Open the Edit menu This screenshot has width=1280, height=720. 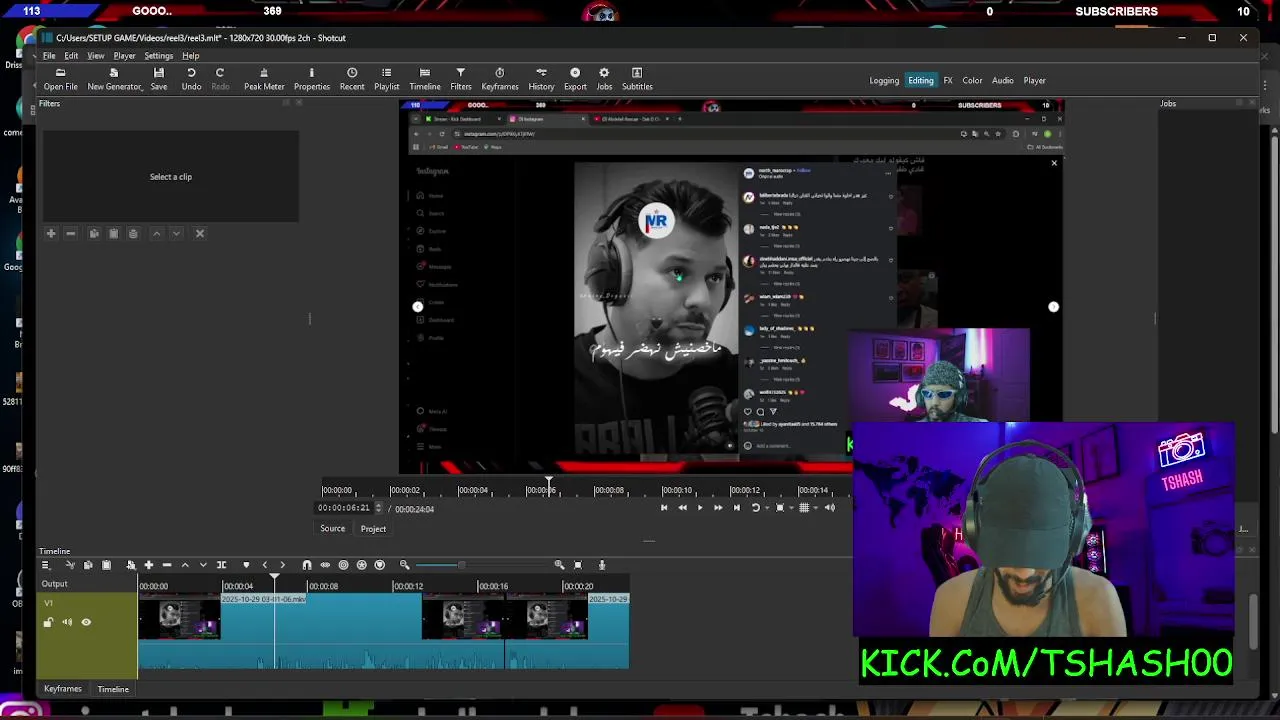[71, 56]
